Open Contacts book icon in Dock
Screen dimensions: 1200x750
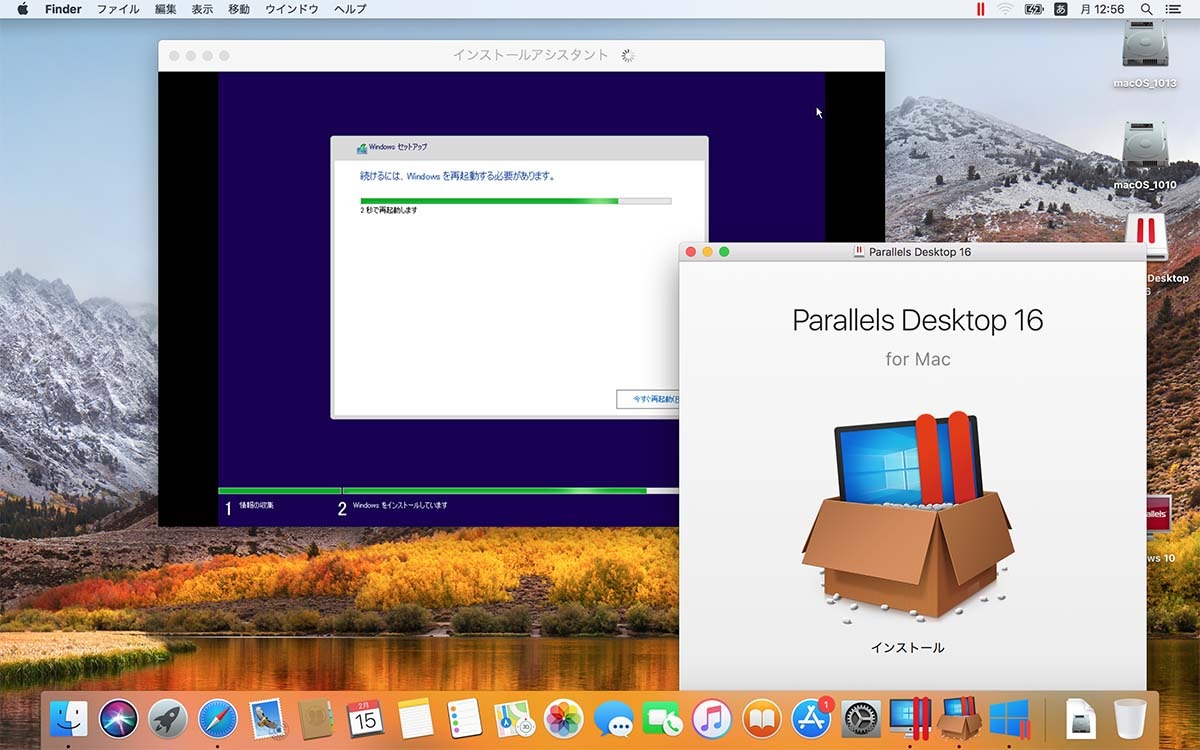tap(316, 719)
